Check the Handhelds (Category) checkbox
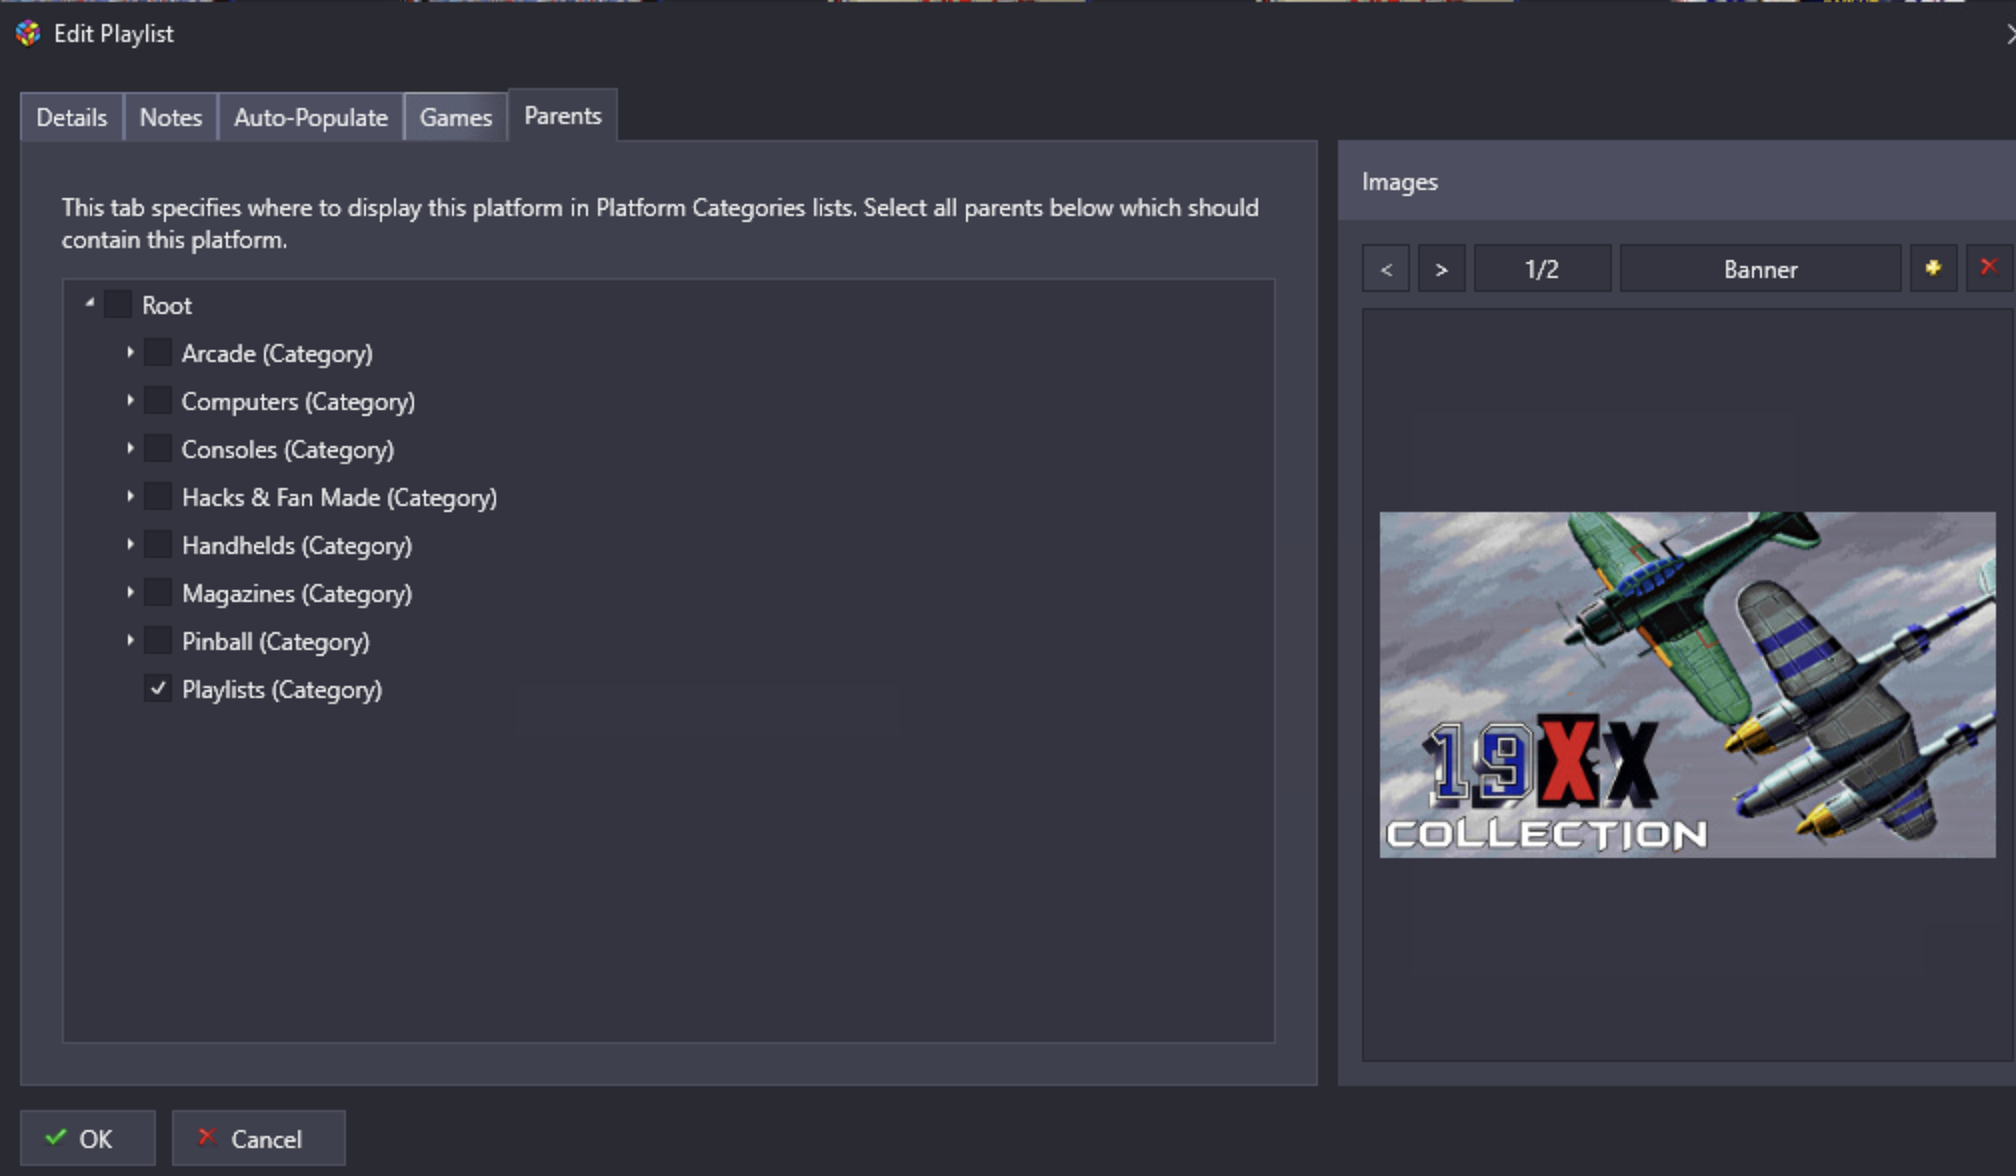The width and height of the screenshot is (2016, 1176). pos(158,544)
